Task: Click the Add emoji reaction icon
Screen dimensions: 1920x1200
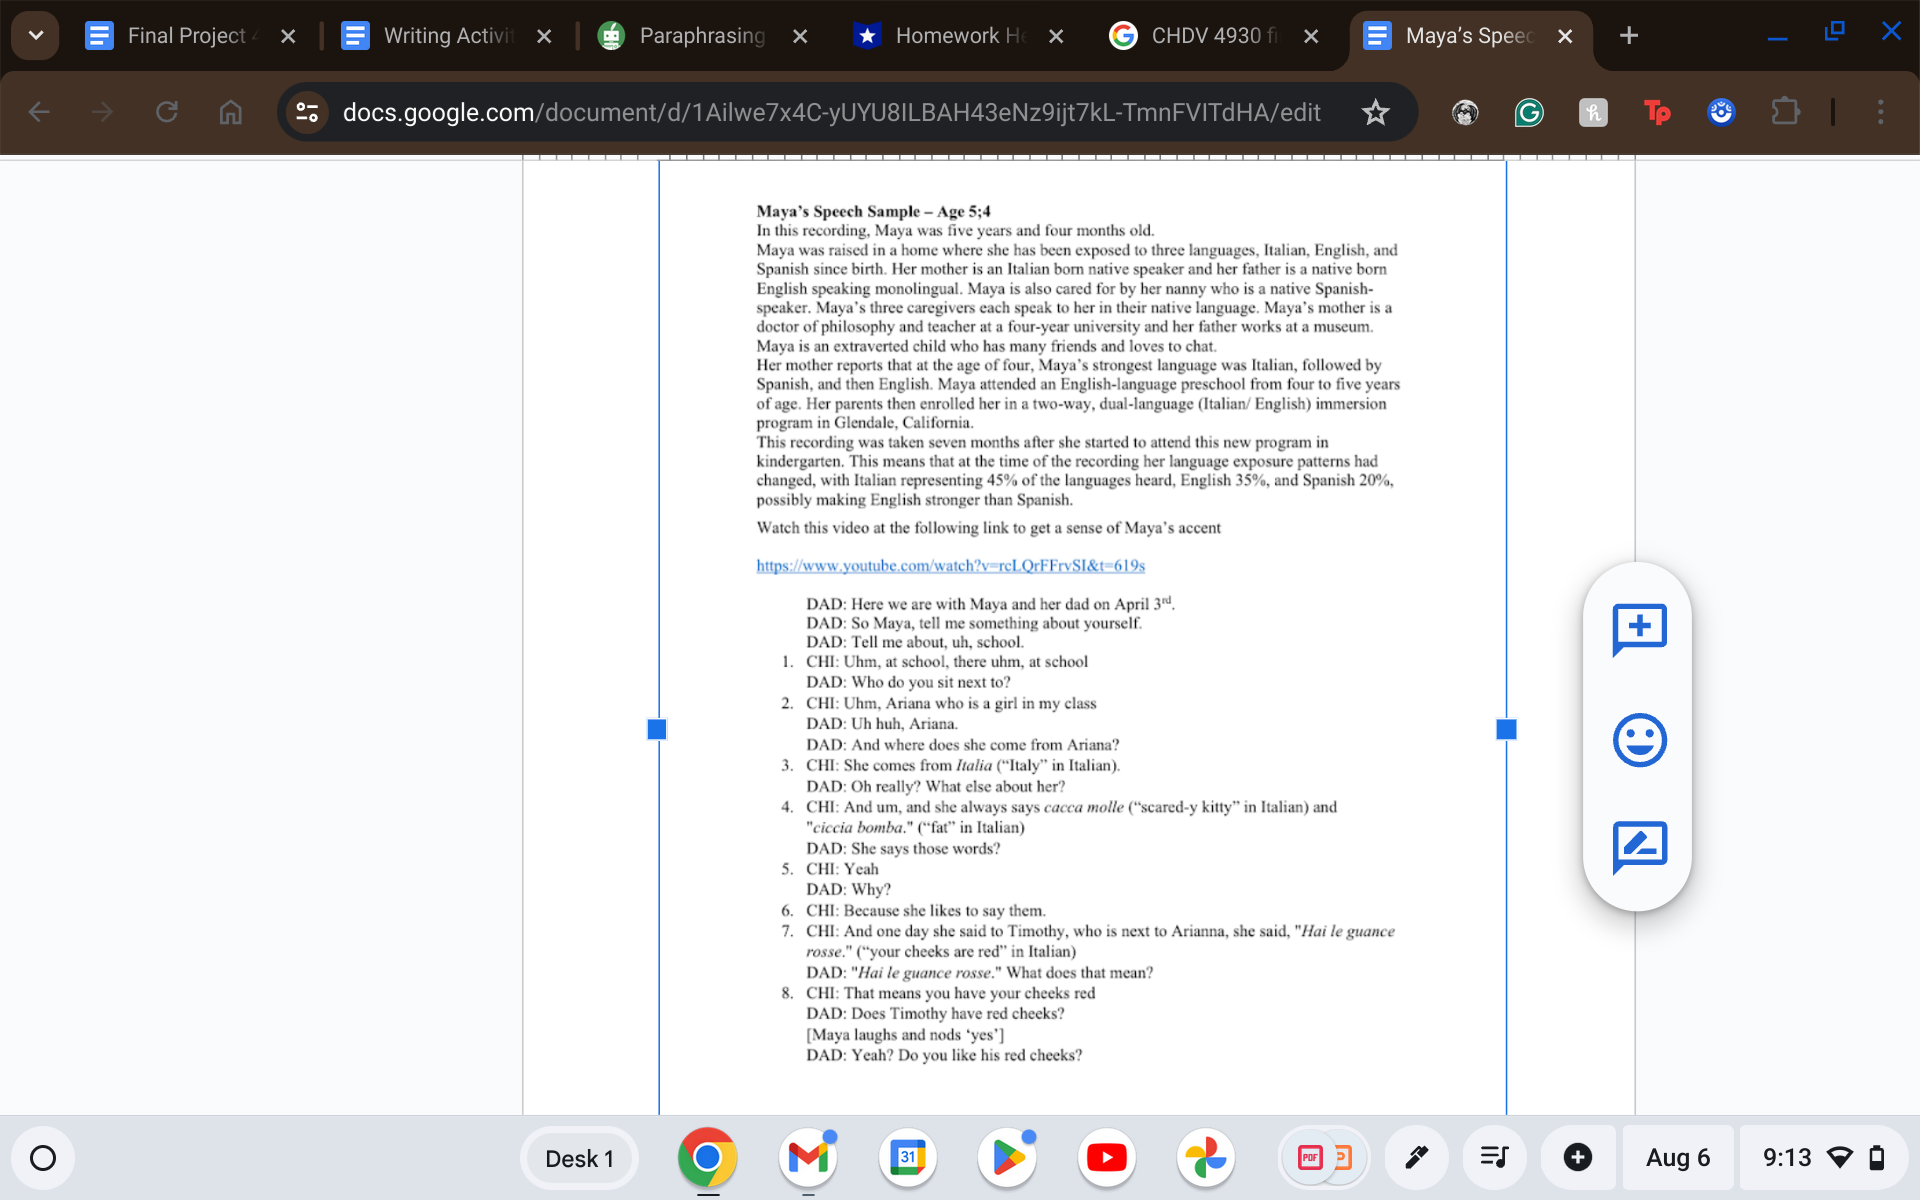Action: point(1639,740)
